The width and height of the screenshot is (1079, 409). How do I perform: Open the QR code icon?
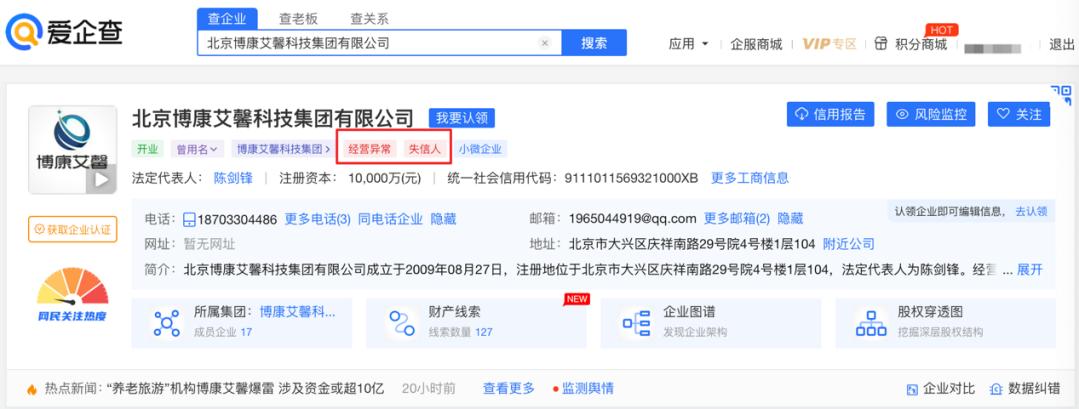[x=1061, y=95]
